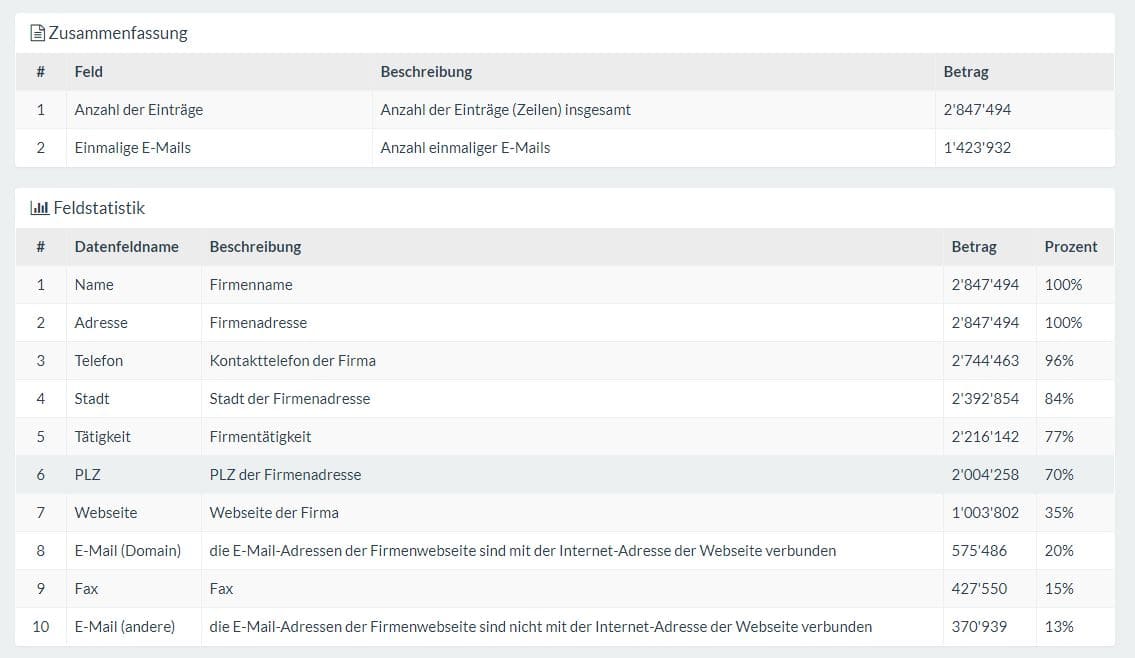The width and height of the screenshot is (1135, 658).
Task: Click the Prozent column header
Action: click(1070, 246)
